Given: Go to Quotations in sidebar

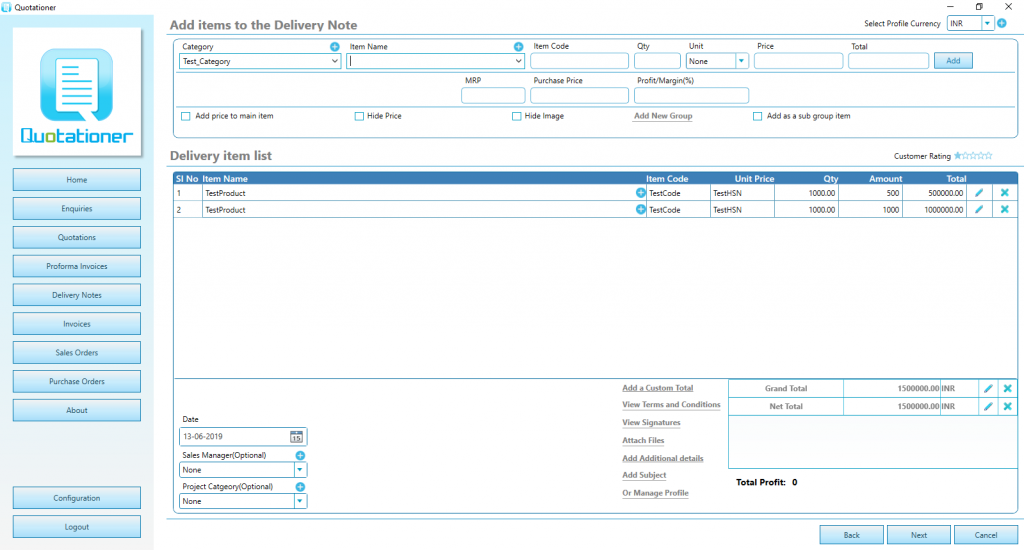Looking at the screenshot, I should 76,238.
